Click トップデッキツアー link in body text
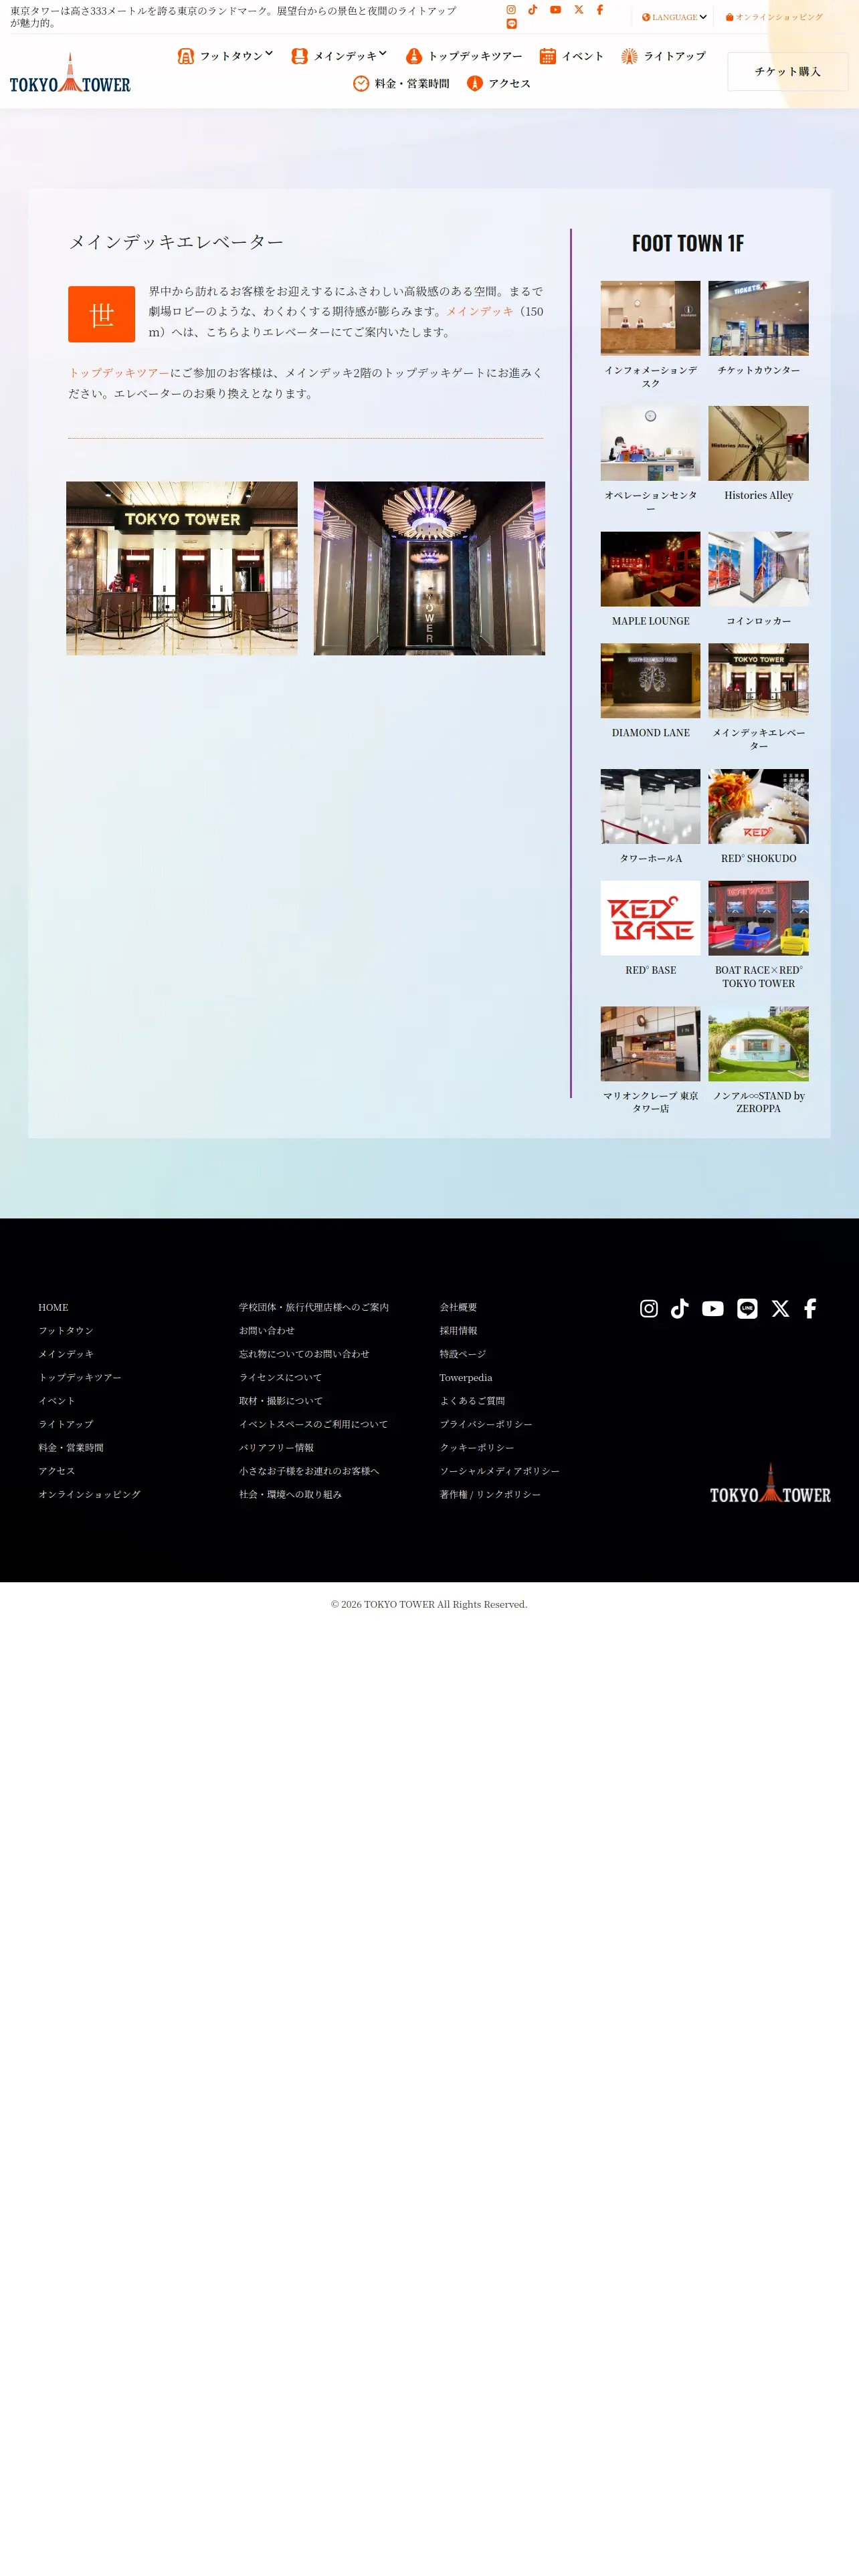Image resolution: width=859 pixels, height=2576 pixels. click(x=119, y=373)
